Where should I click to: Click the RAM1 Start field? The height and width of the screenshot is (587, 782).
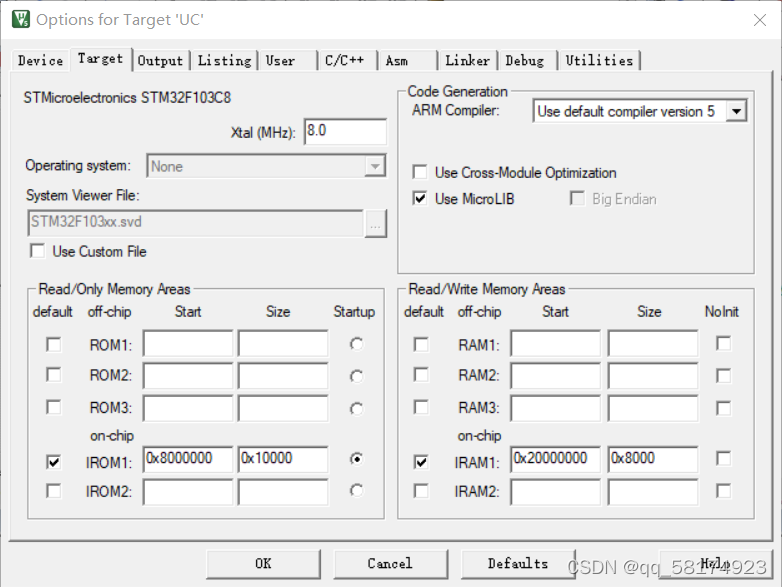point(556,343)
